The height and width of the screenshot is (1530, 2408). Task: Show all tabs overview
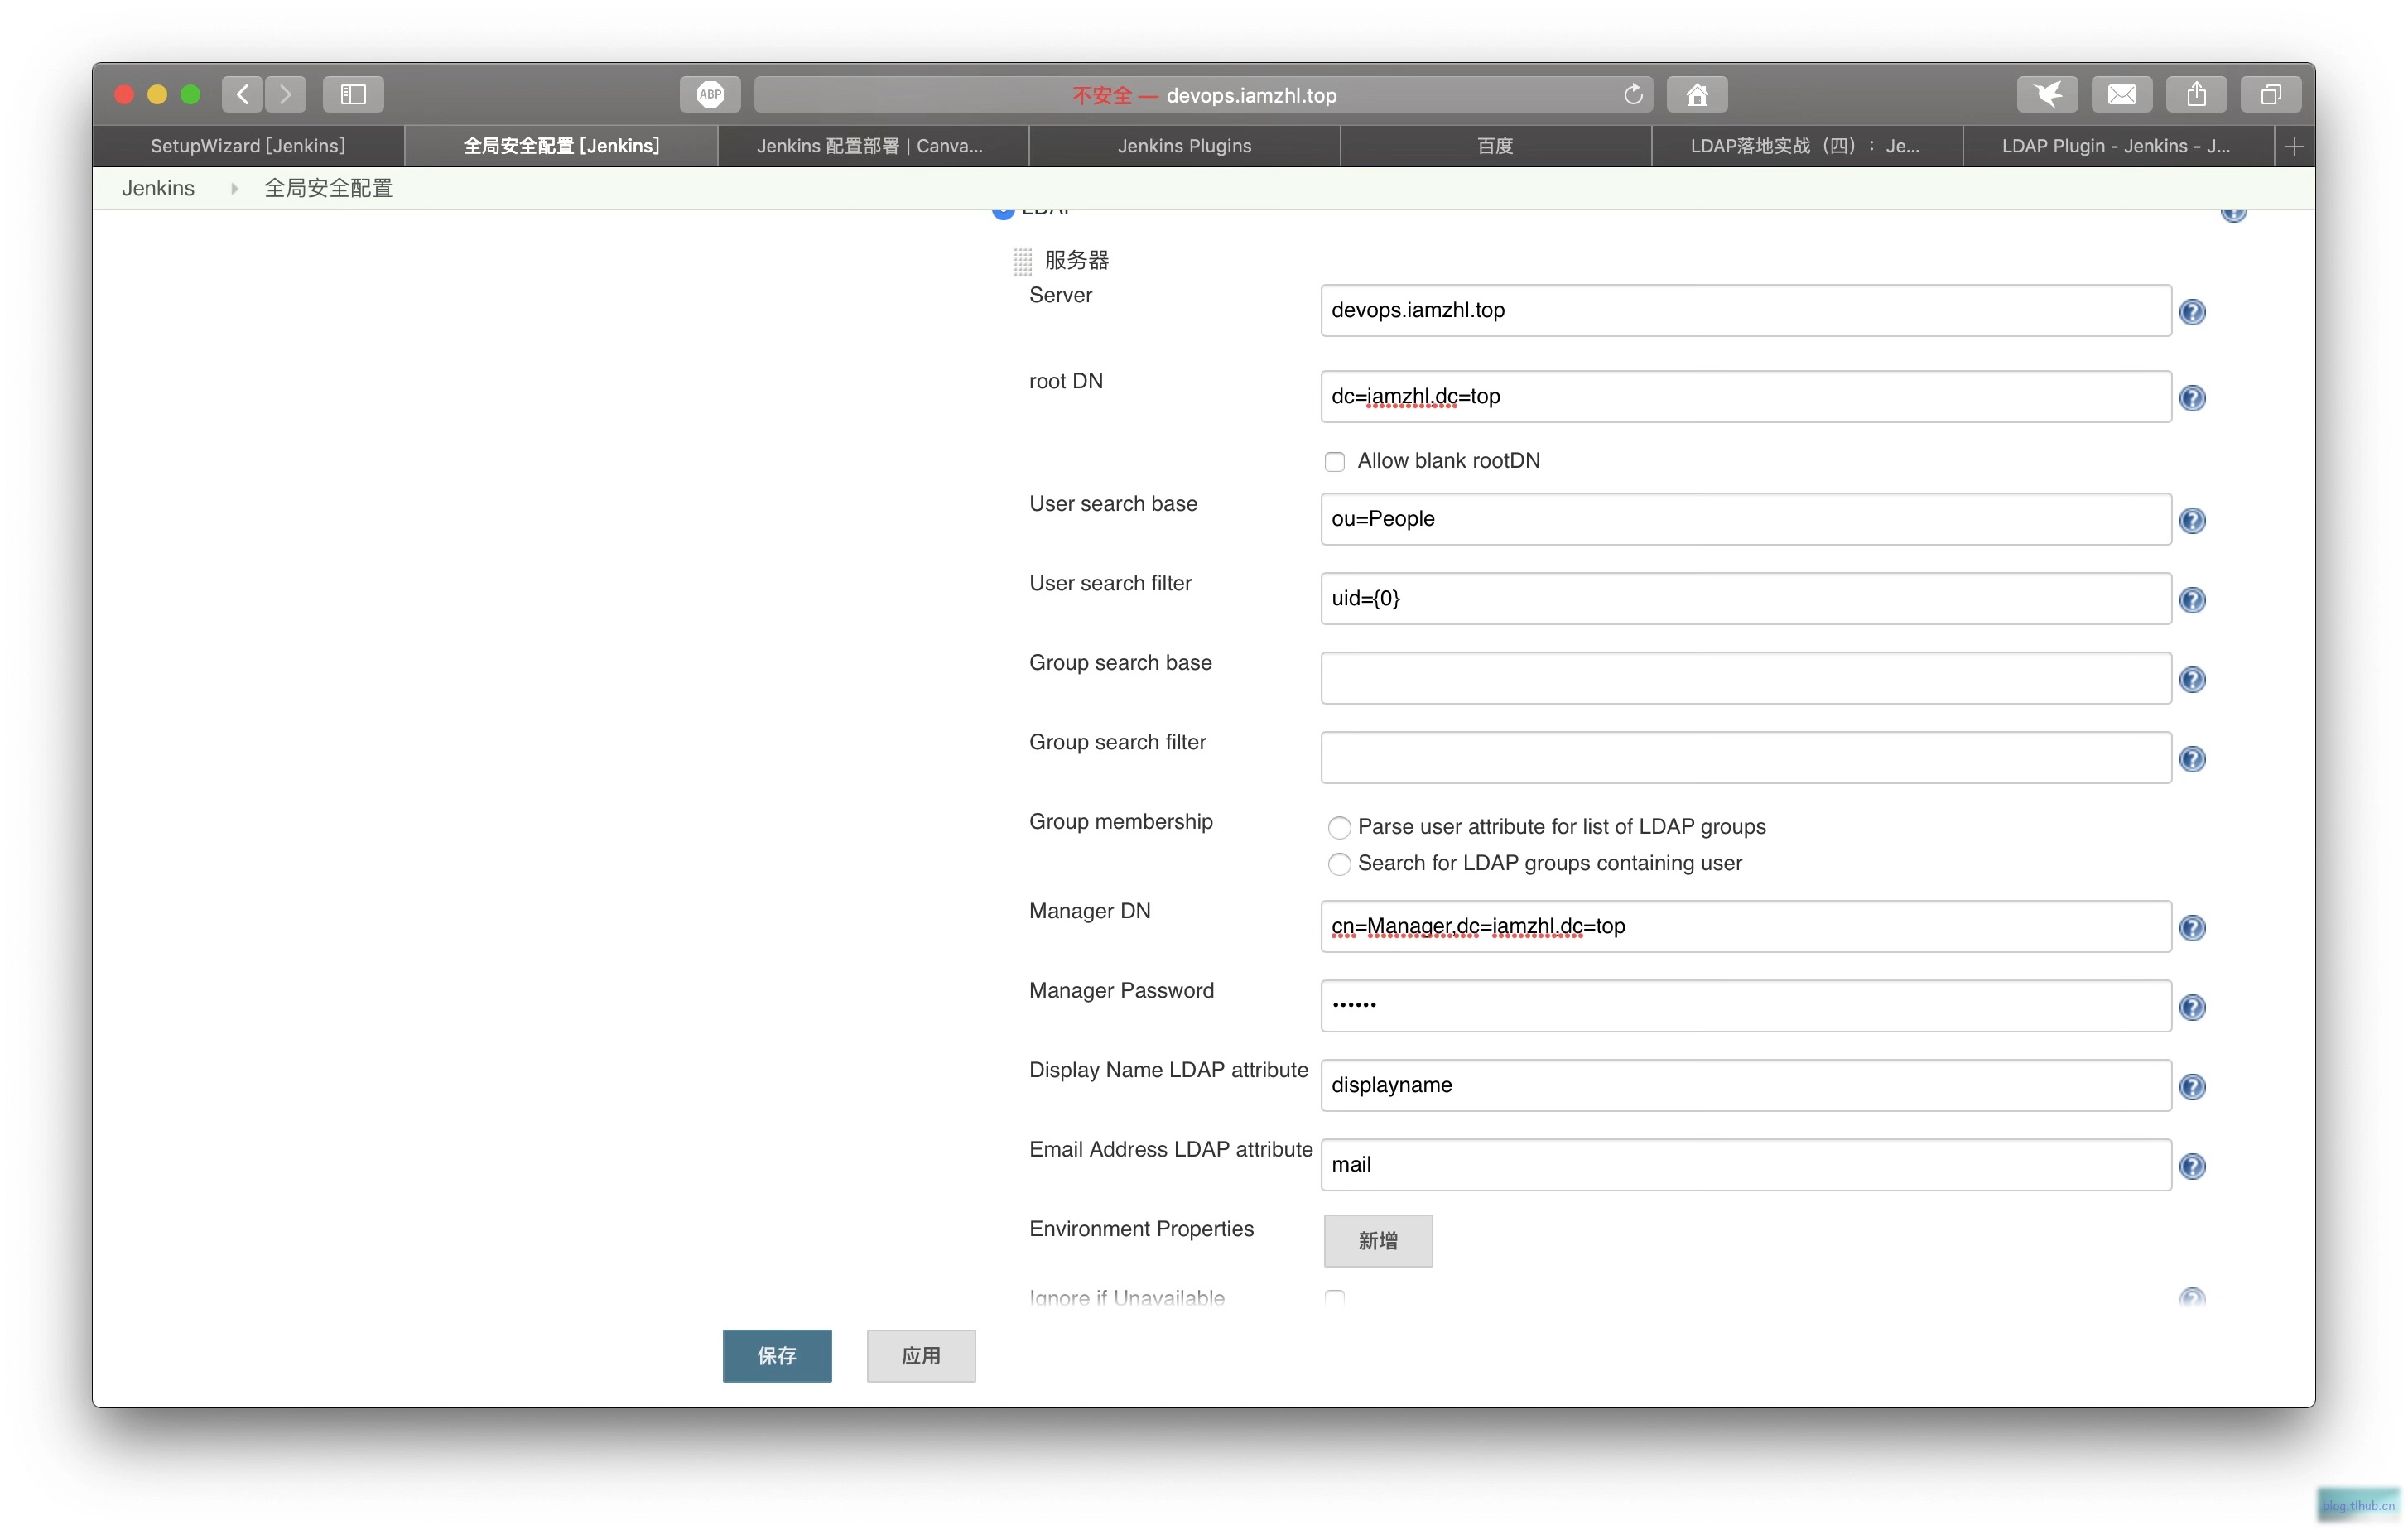(x=2270, y=94)
